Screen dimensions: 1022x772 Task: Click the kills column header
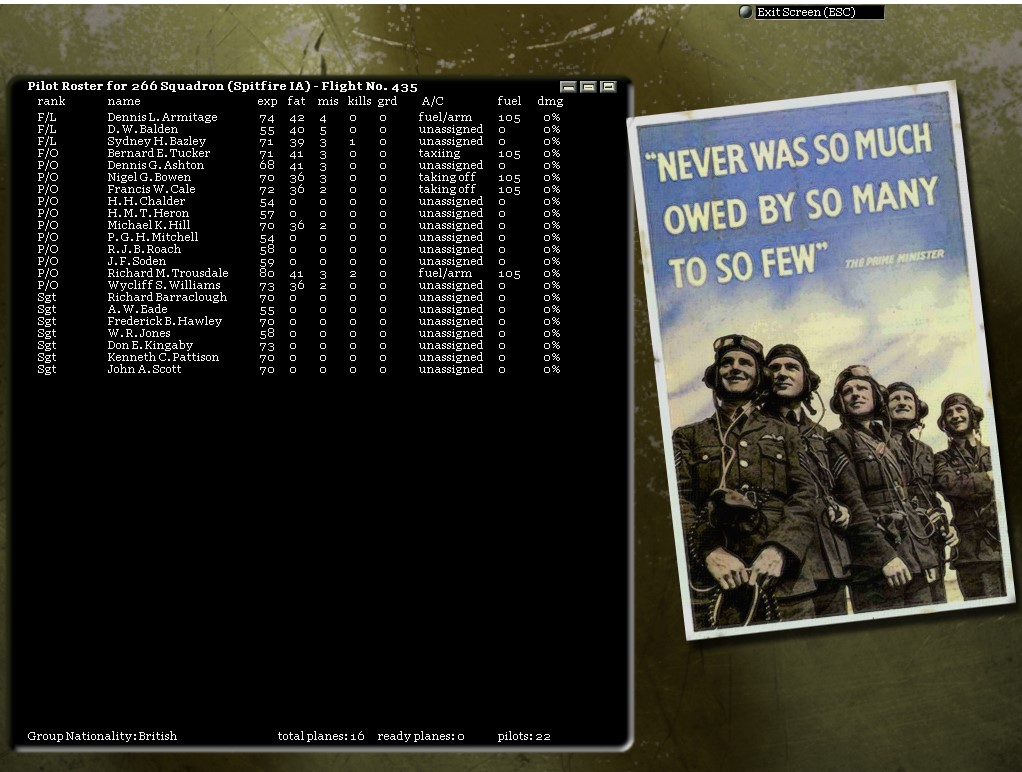359,101
